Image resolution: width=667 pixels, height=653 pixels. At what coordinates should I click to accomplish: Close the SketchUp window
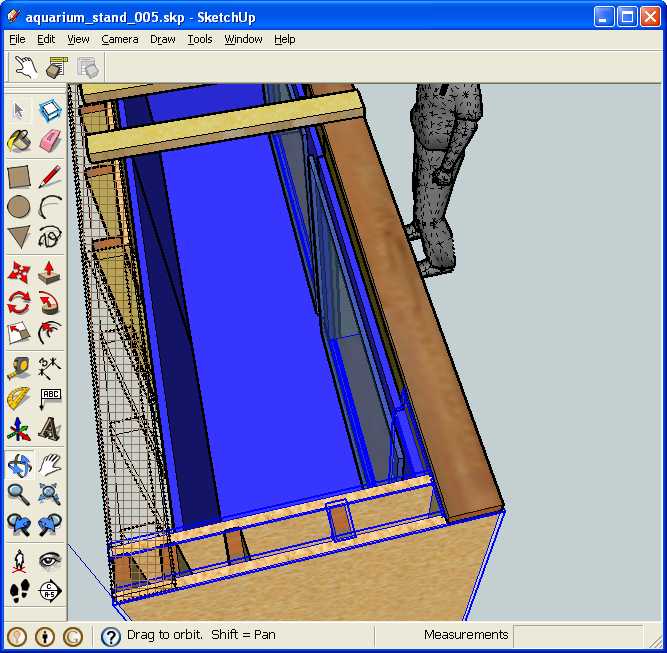(x=650, y=17)
